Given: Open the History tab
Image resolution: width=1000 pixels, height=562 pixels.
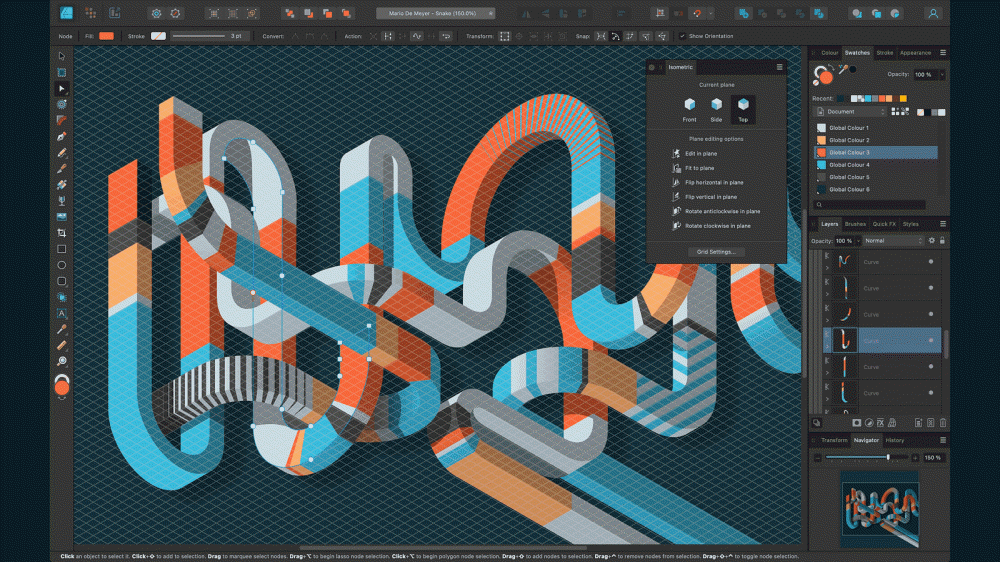Looking at the screenshot, I should [x=895, y=440].
